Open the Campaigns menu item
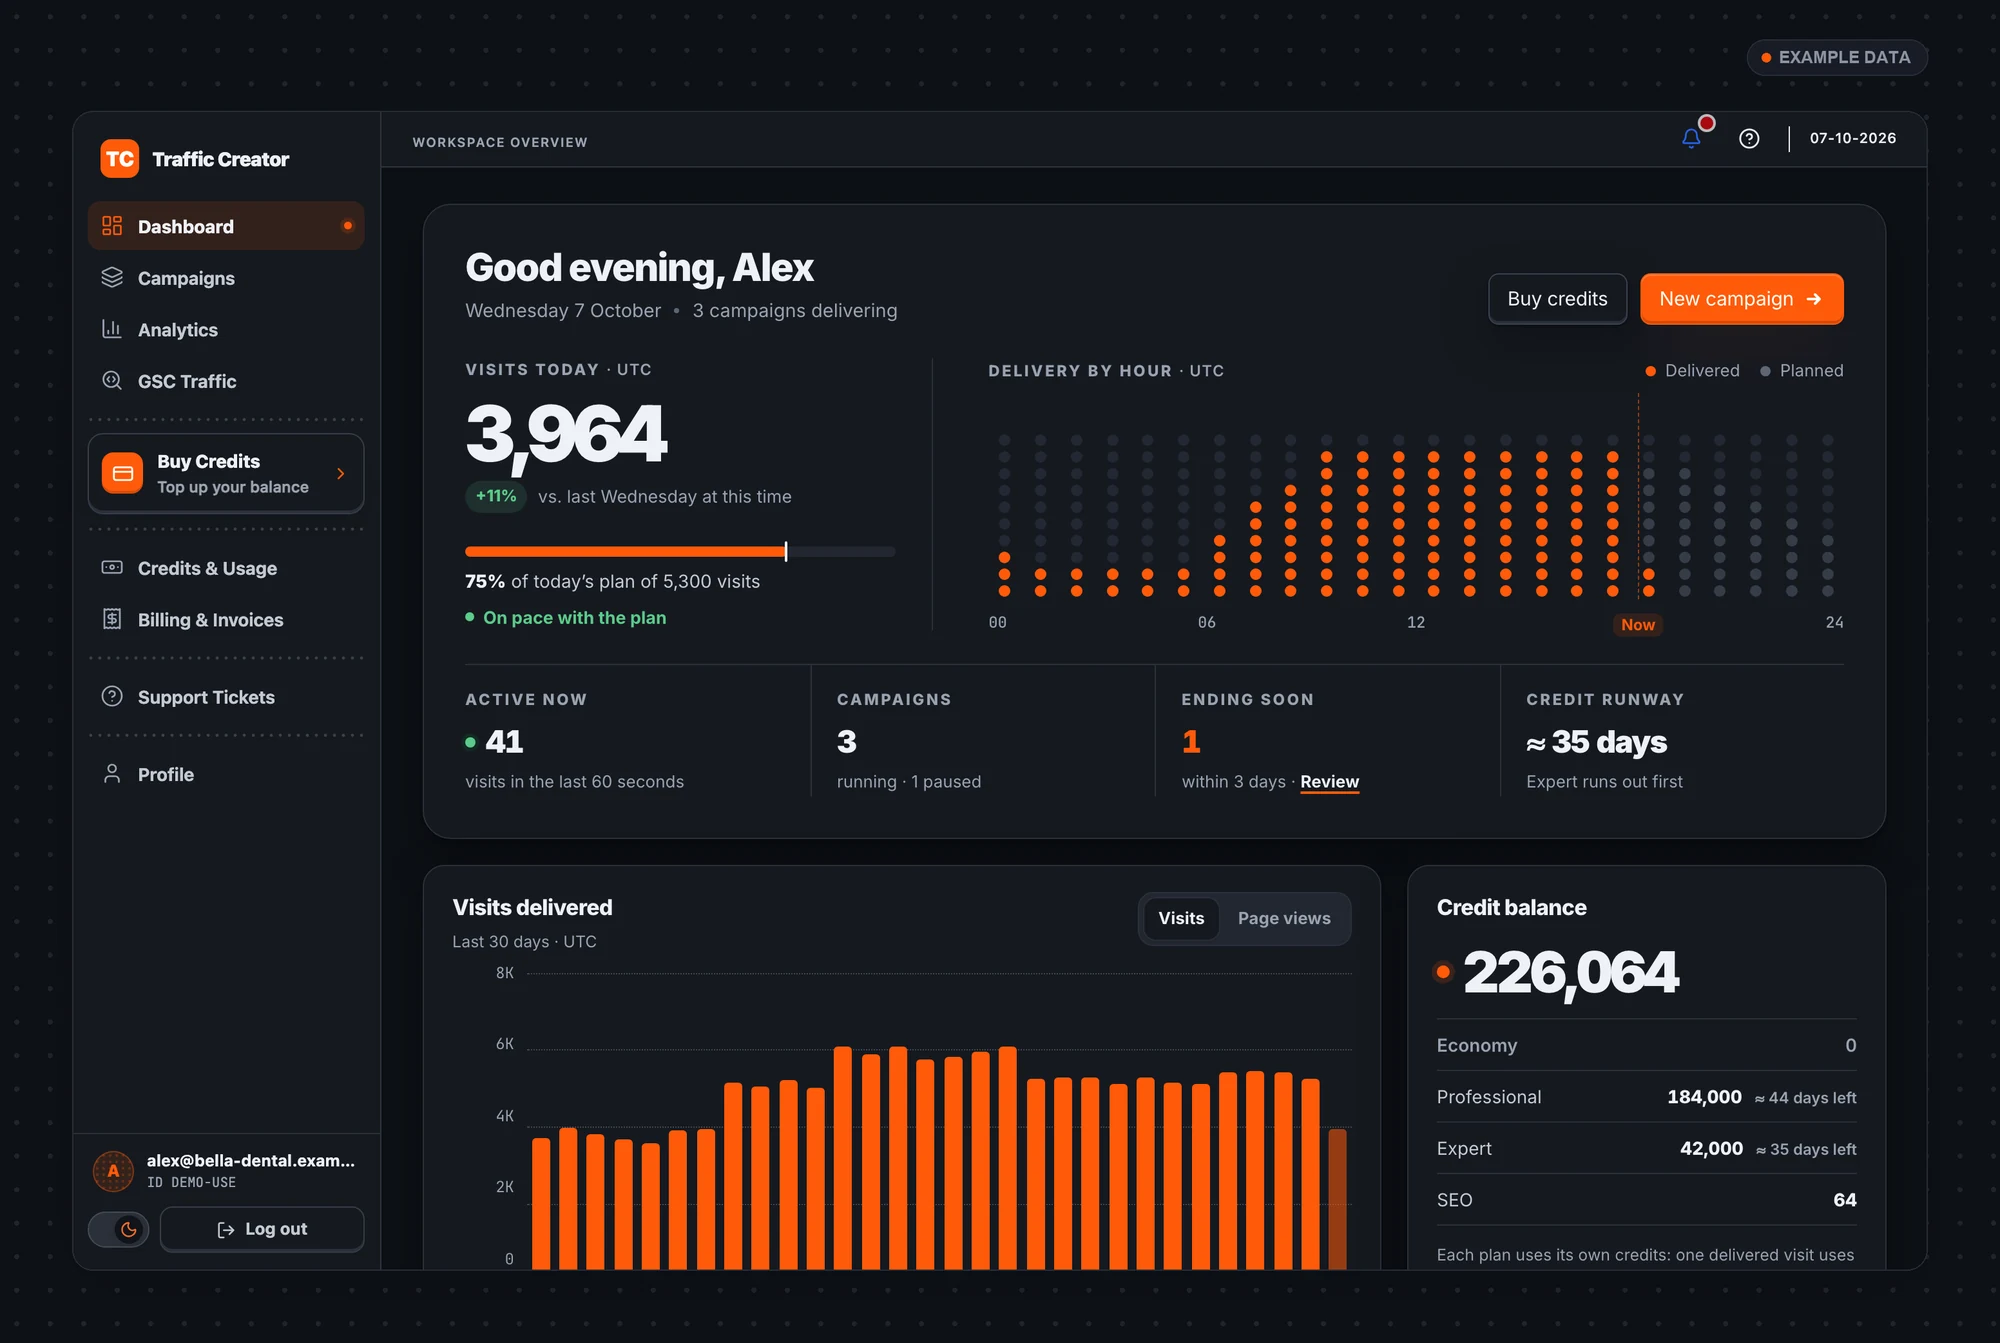The height and width of the screenshot is (1343, 2000). pyautogui.click(x=226, y=278)
